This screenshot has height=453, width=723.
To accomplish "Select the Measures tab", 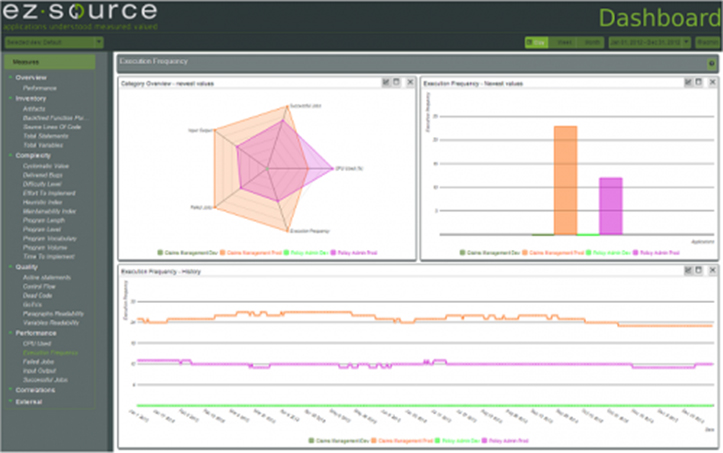I will pyautogui.click(x=49, y=62).
